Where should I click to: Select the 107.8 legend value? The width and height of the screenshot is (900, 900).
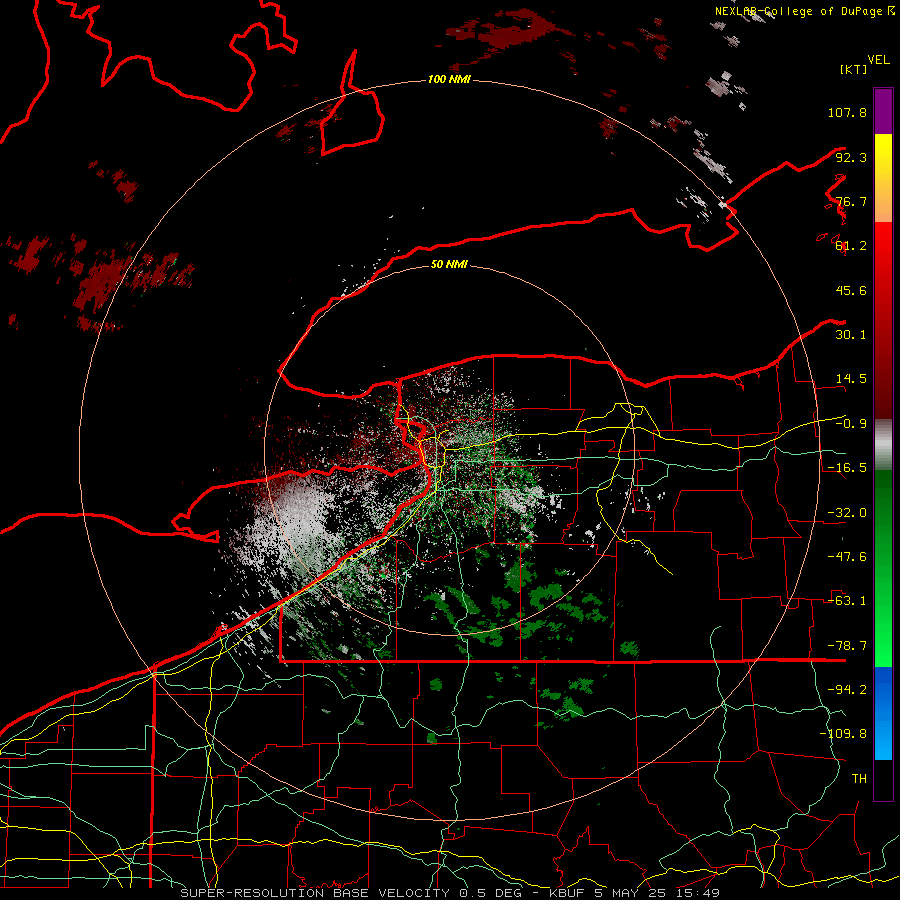(847, 112)
